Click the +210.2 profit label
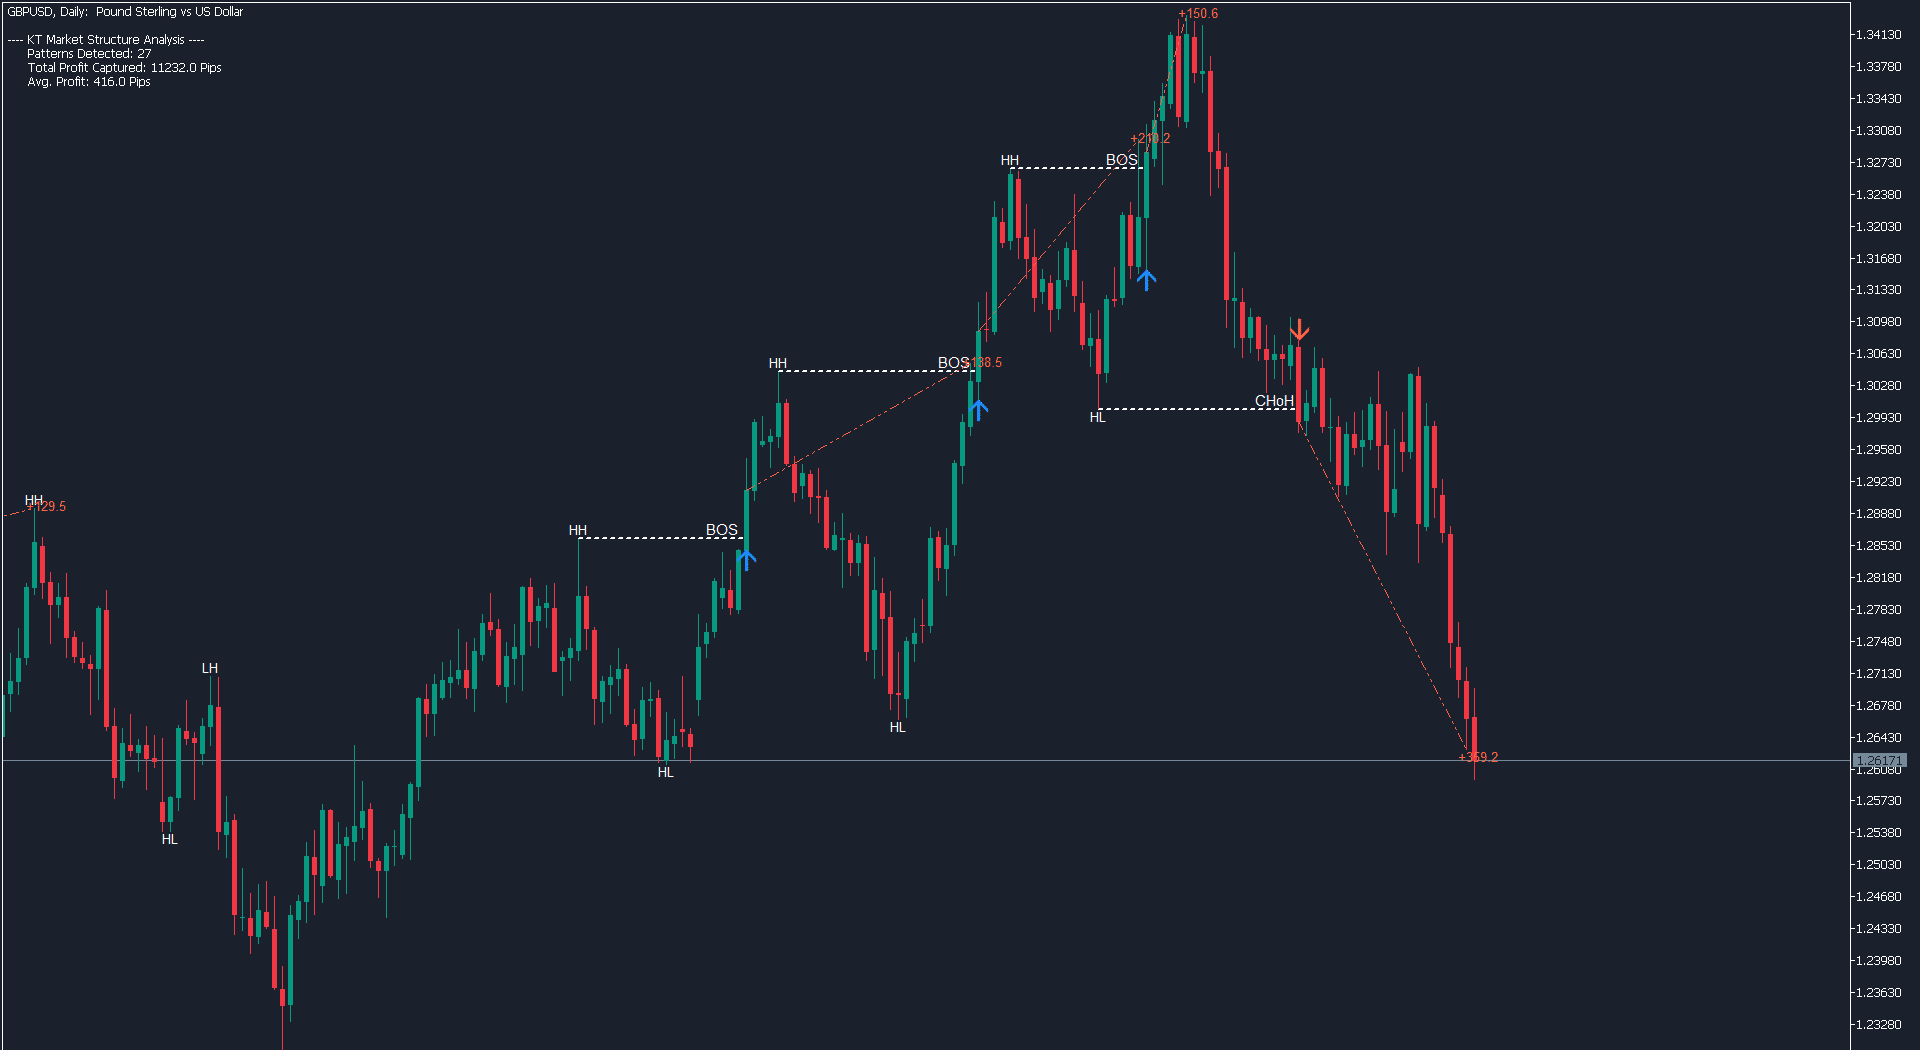 pyautogui.click(x=1150, y=139)
